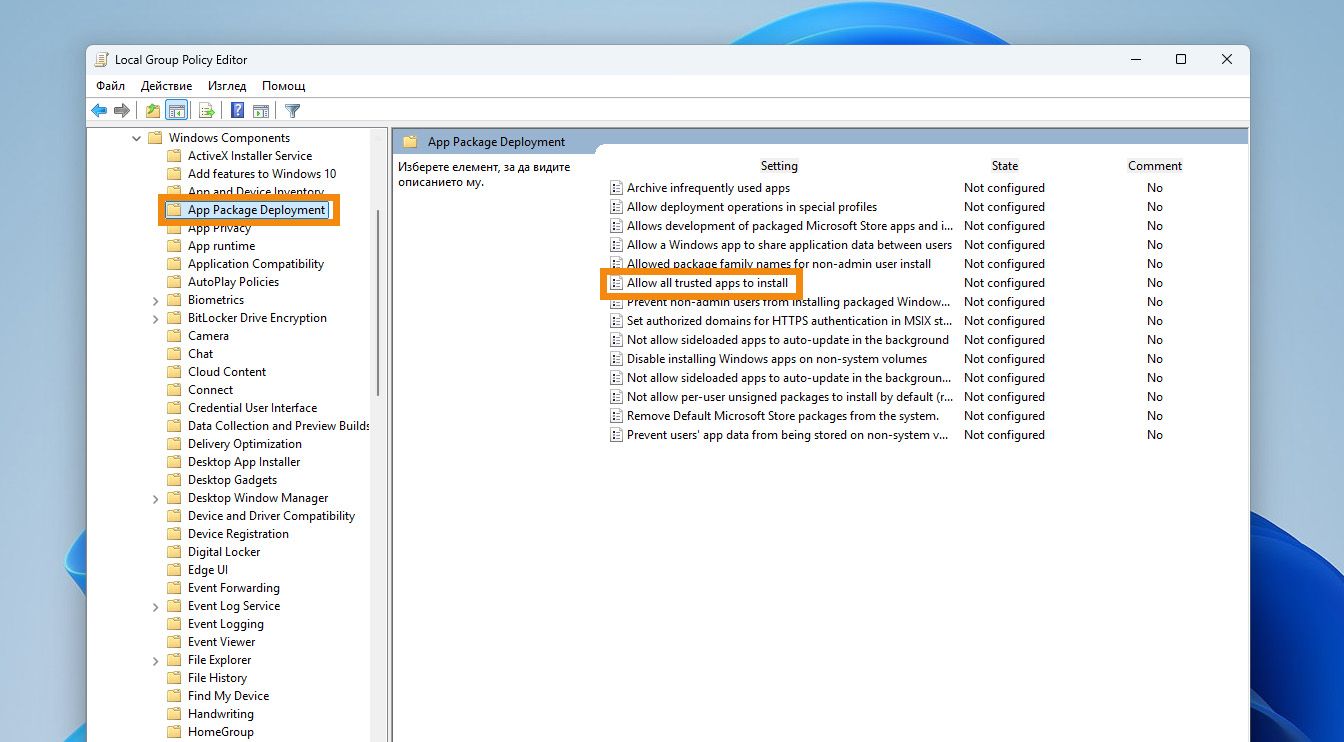Click the folder icon beside Cloud Content
Image resolution: width=1344 pixels, height=742 pixels.
(175, 372)
